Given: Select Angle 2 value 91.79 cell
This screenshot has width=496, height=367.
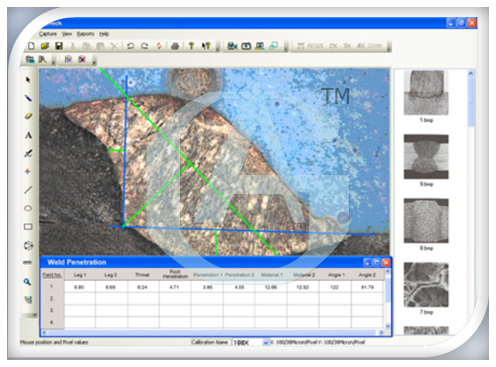Looking at the screenshot, I should pyautogui.click(x=367, y=287).
